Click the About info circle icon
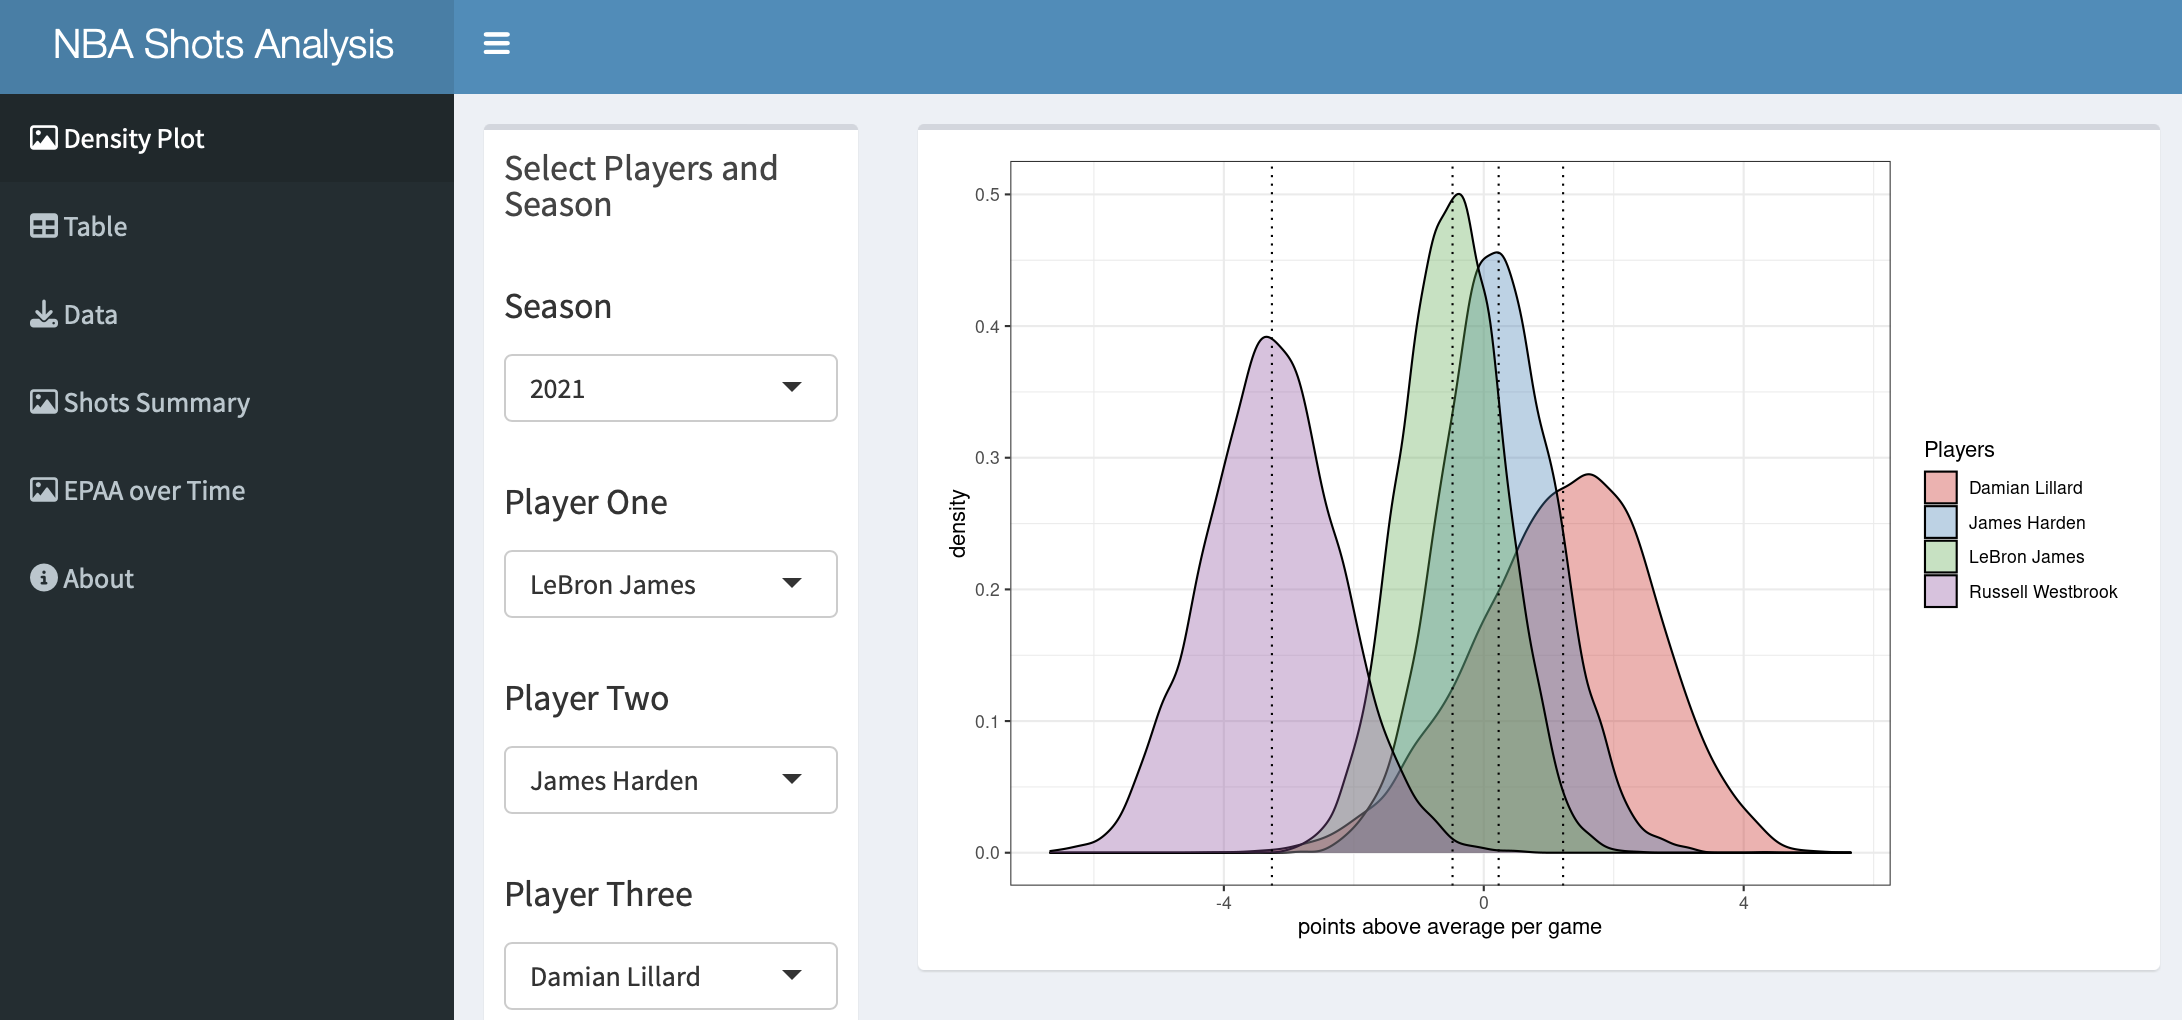 (43, 578)
